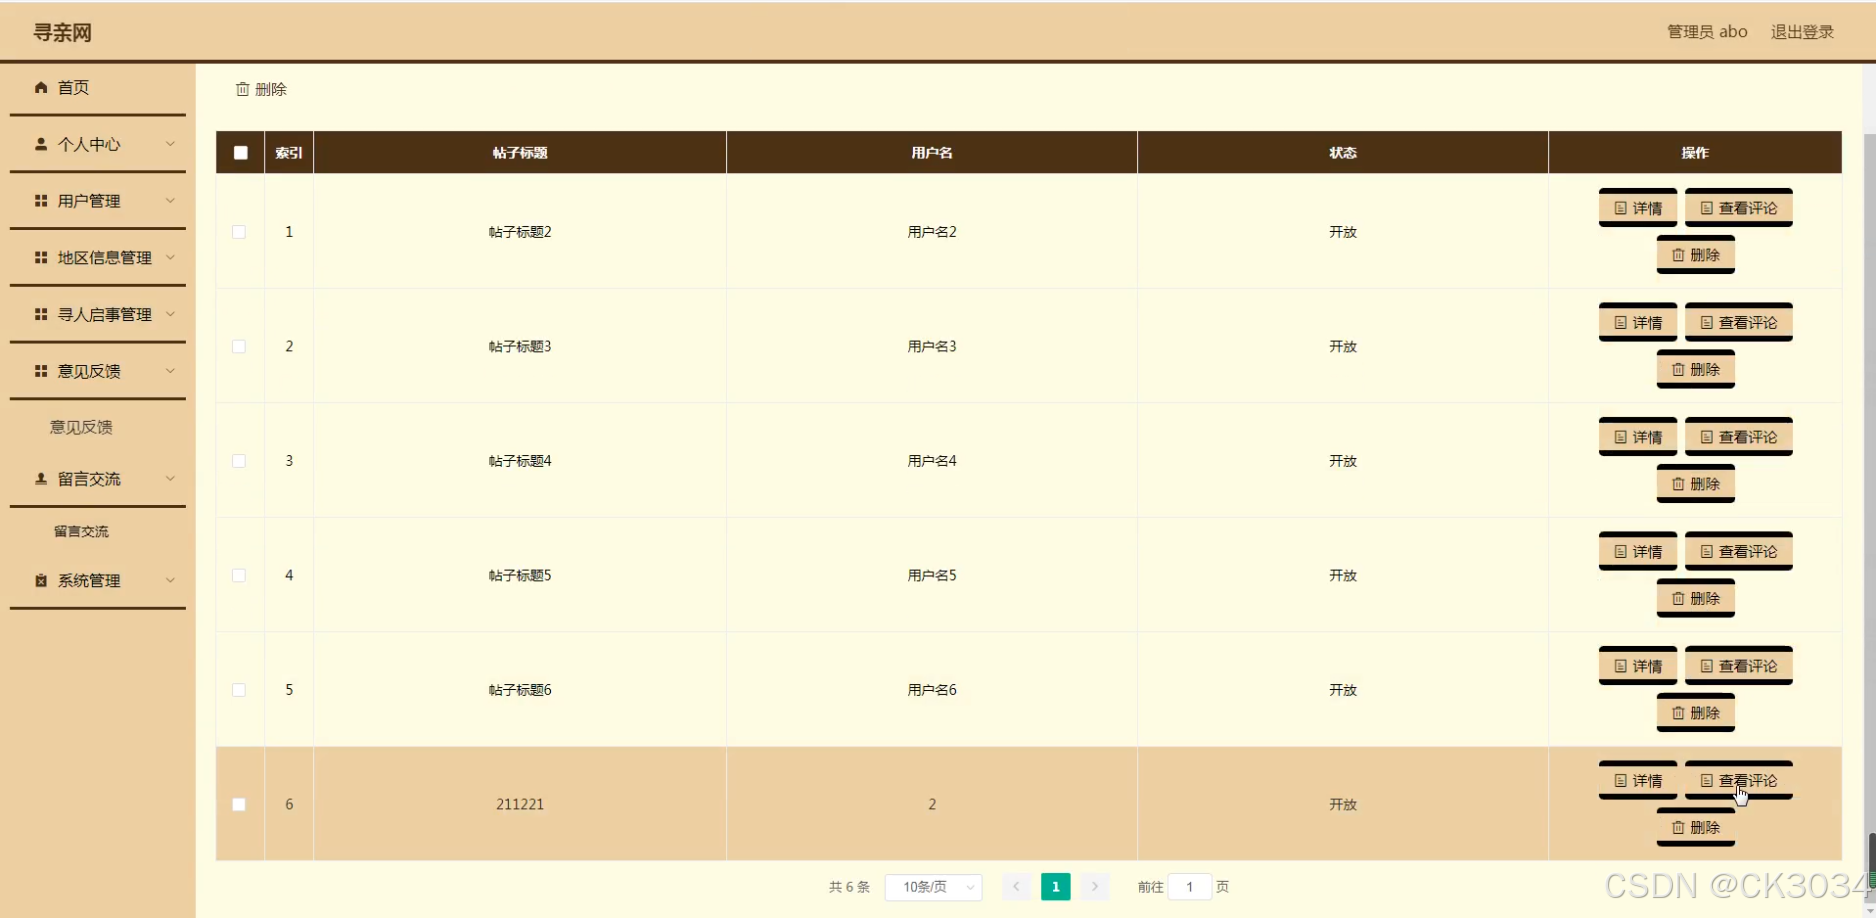Screen dimensions: 1876x918
Task: Click the 查看评论 icon for 帖子标题6
Action: point(1707,666)
